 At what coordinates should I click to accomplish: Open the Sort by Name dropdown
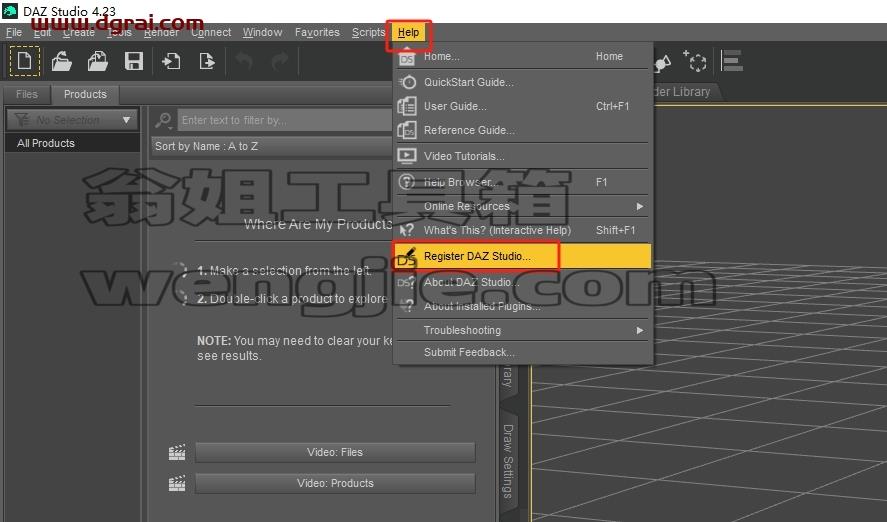272,146
